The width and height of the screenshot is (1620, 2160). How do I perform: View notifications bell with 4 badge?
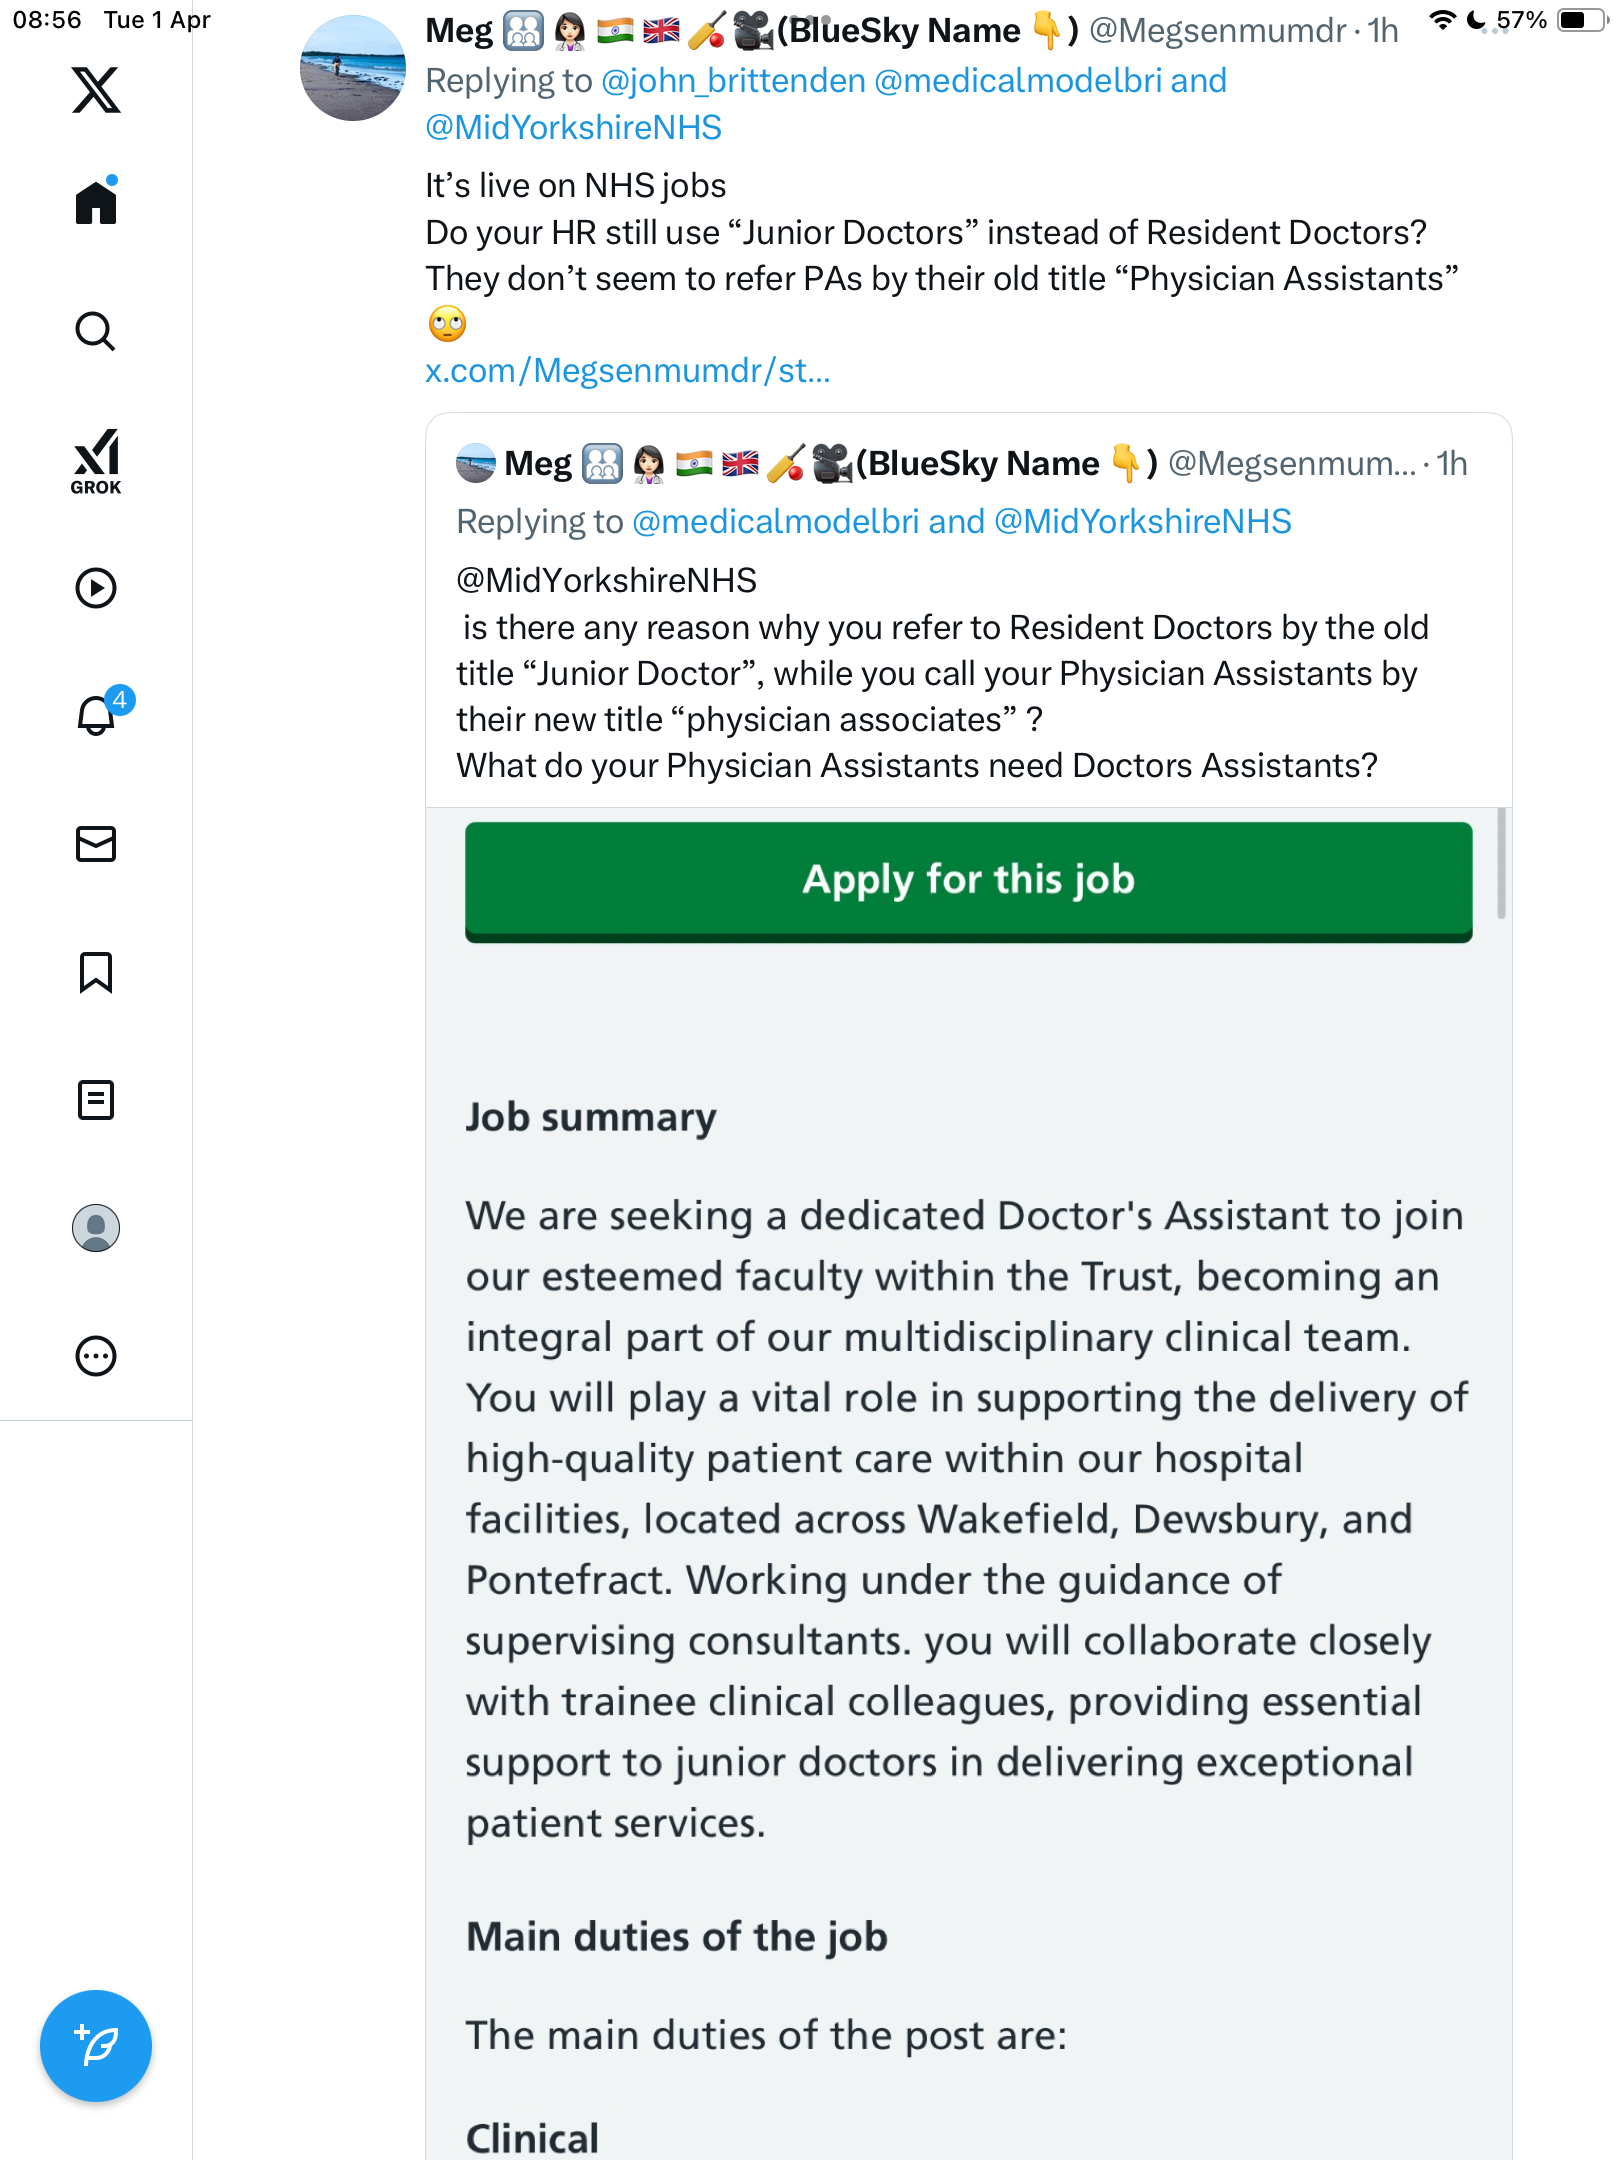[x=100, y=712]
